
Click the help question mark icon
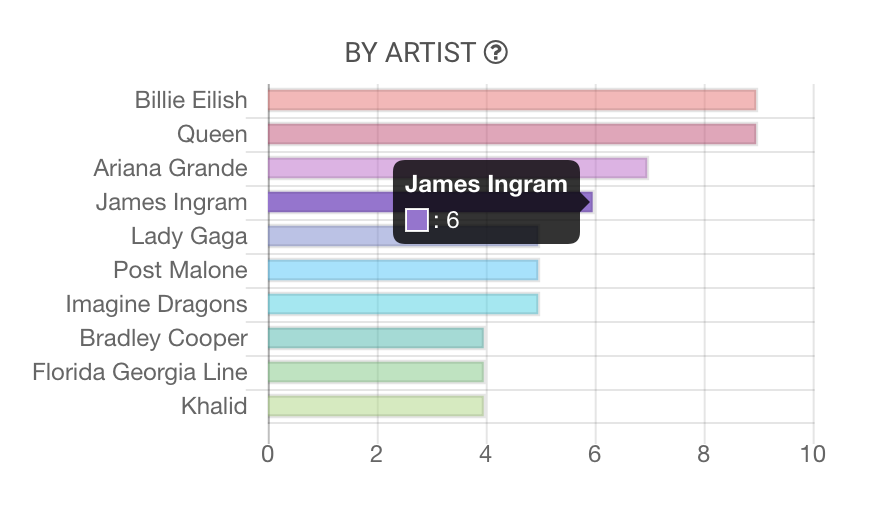495,53
